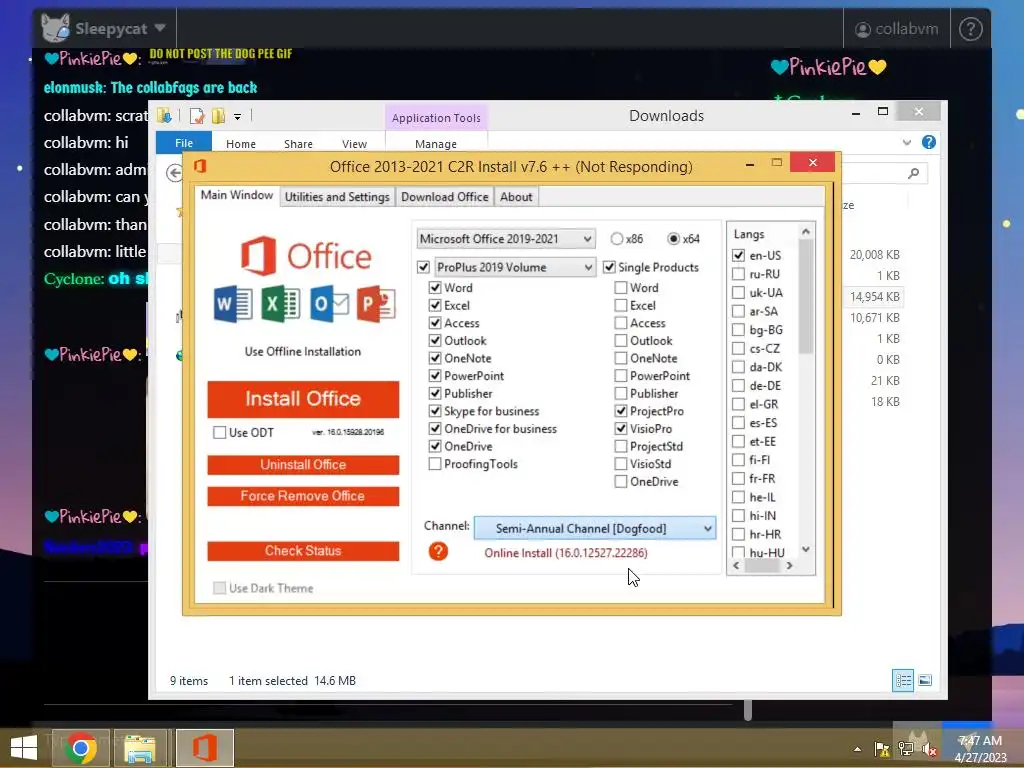Click the Office logo in the installer
This screenshot has width=1024, height=768.
tap(306, 255)
